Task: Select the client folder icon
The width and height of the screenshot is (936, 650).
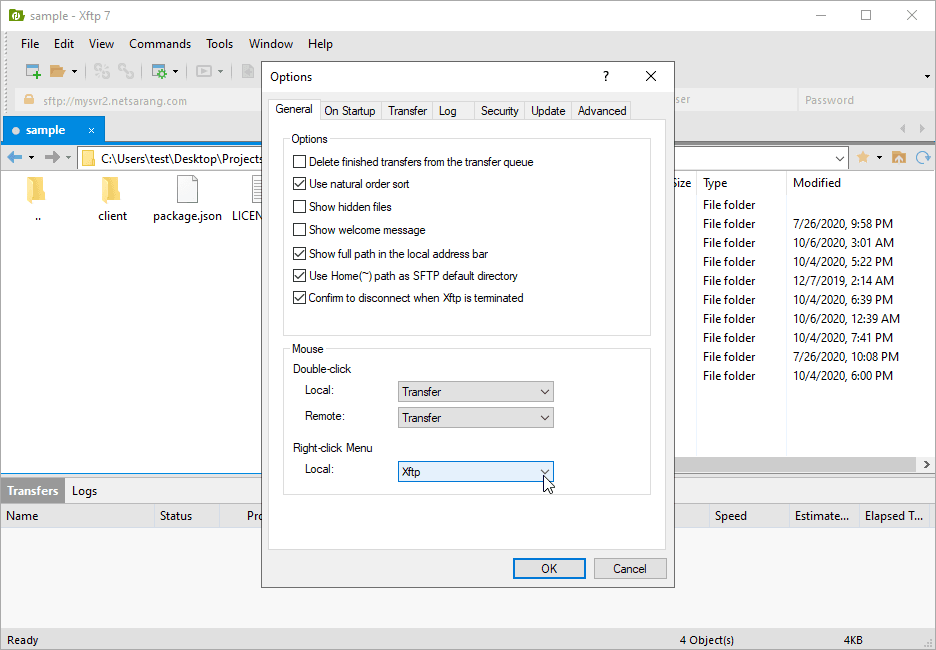Action: (x=111, y=190)
